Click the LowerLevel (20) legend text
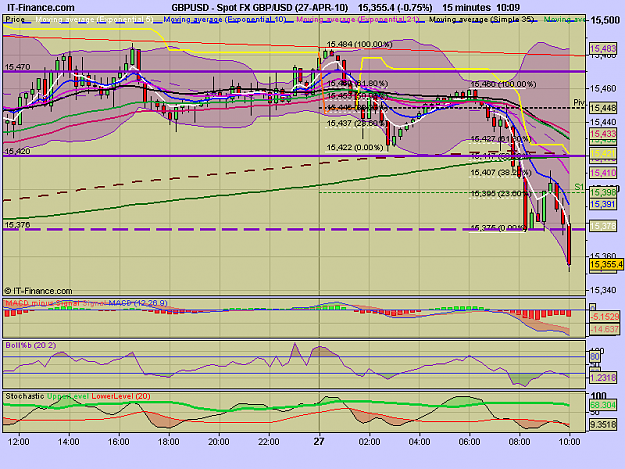This screenshot has height=469, width=625. tap(121, 396)
